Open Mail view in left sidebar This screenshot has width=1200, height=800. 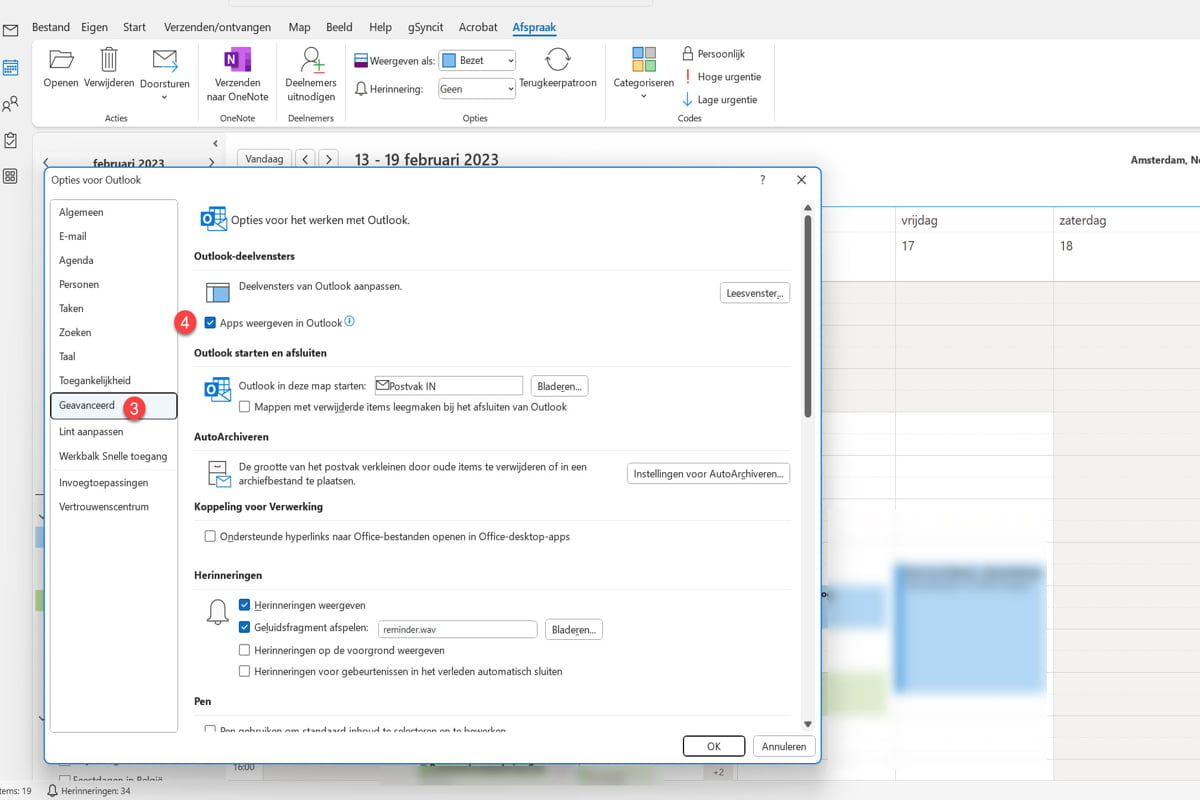point(10,31)
